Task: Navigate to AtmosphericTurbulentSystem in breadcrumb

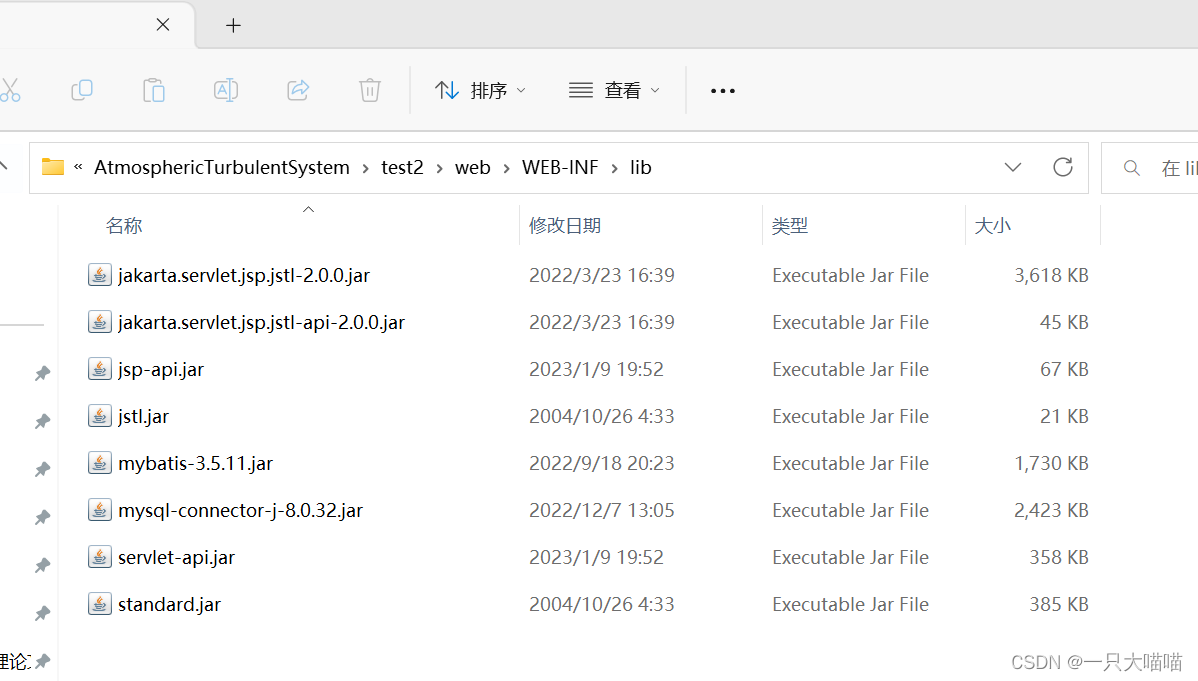Action: tap(222, 167)
